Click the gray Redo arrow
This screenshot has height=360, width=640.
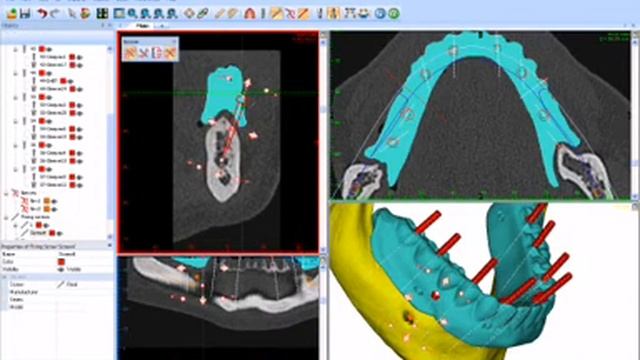coord(54,13)
